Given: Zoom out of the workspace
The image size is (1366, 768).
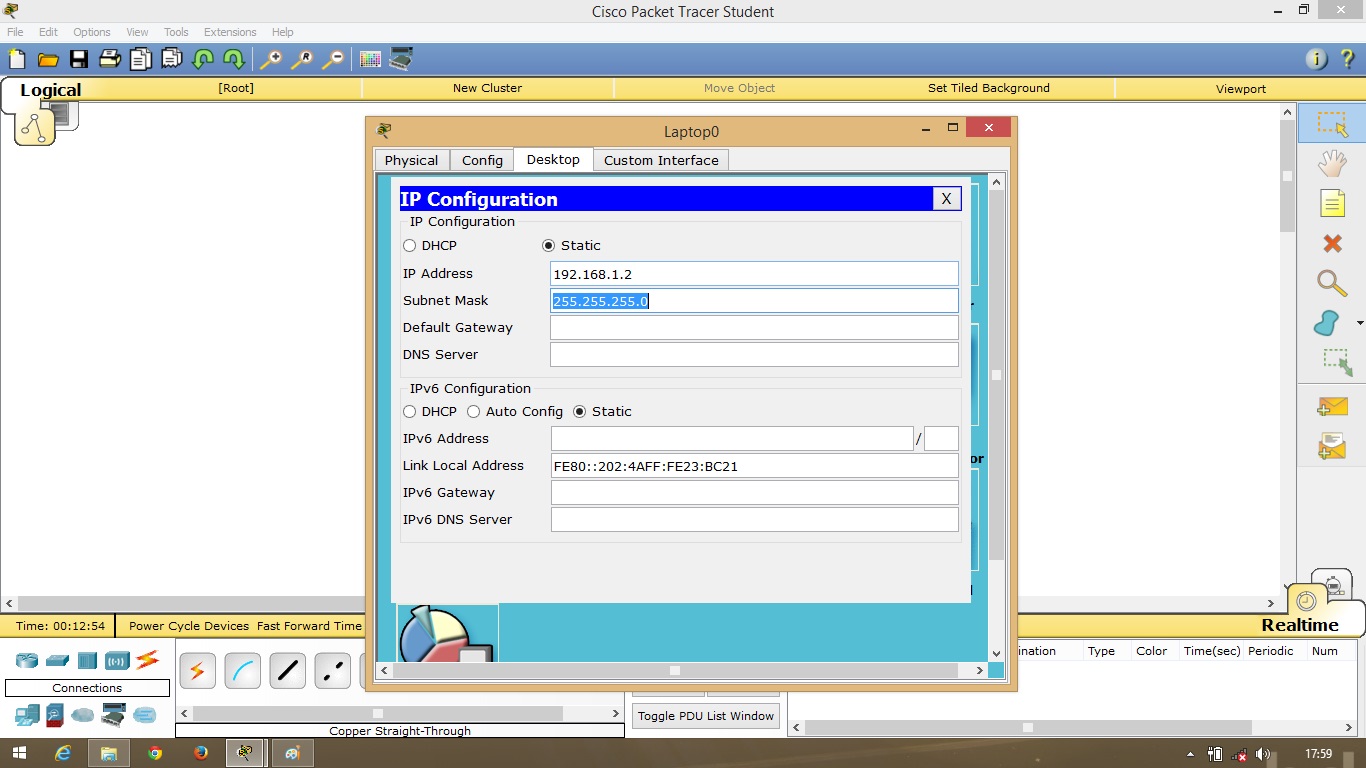Looking at the screenshot, I should point(333,59).
